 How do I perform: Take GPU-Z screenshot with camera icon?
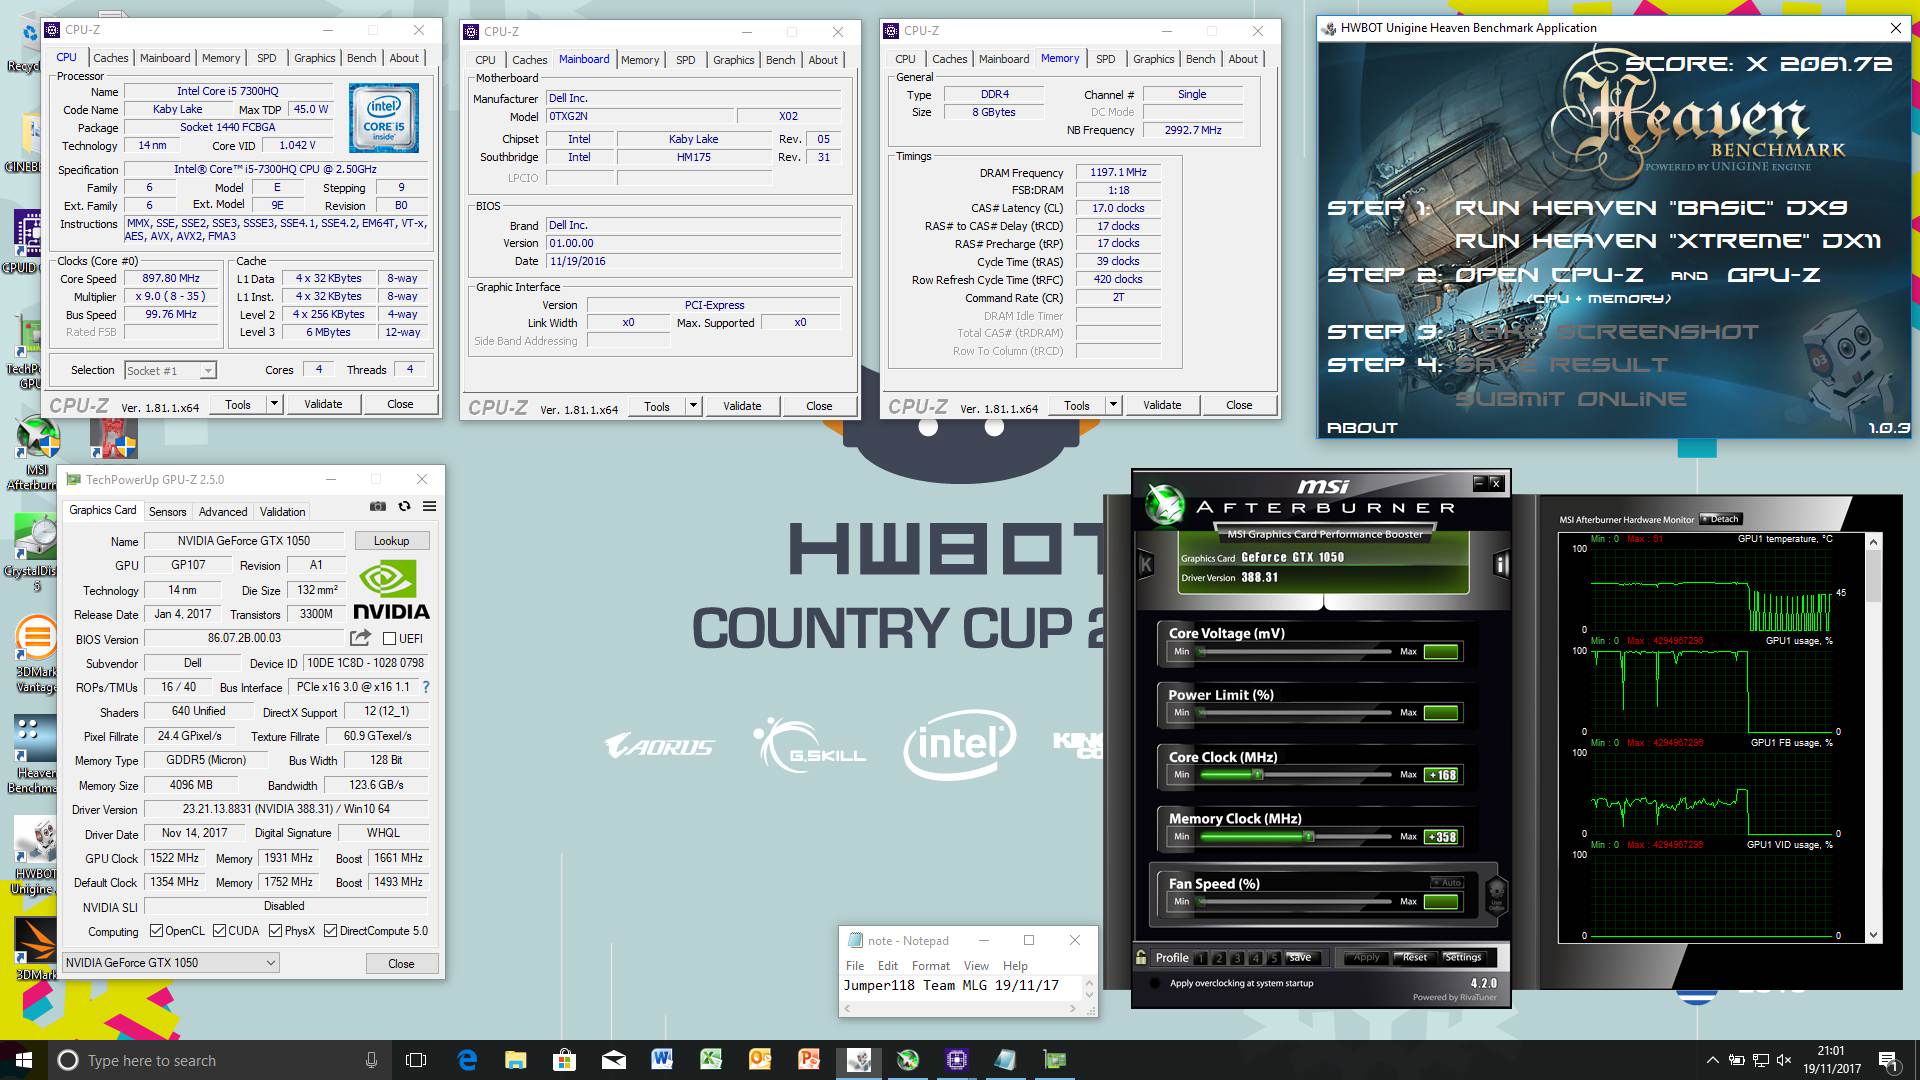coord(378,507)
